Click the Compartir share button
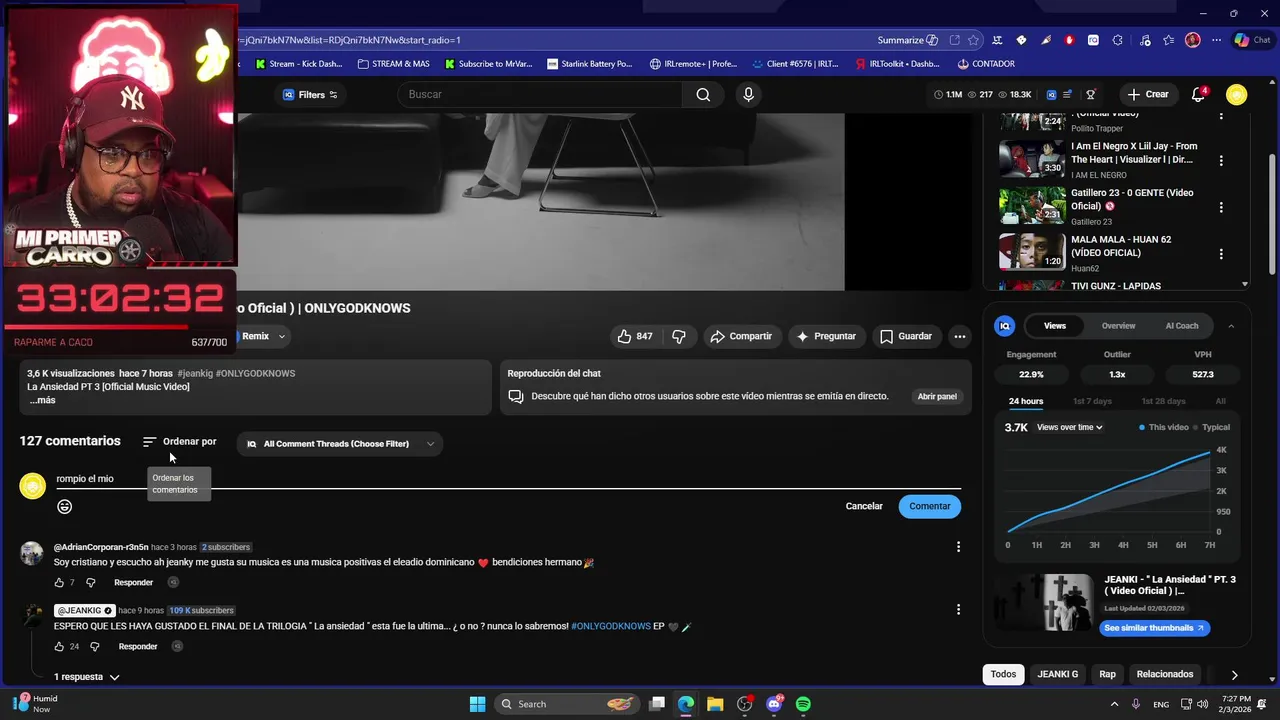The height and width of the screenshot is (720, 1280). (x=741, y=336)
